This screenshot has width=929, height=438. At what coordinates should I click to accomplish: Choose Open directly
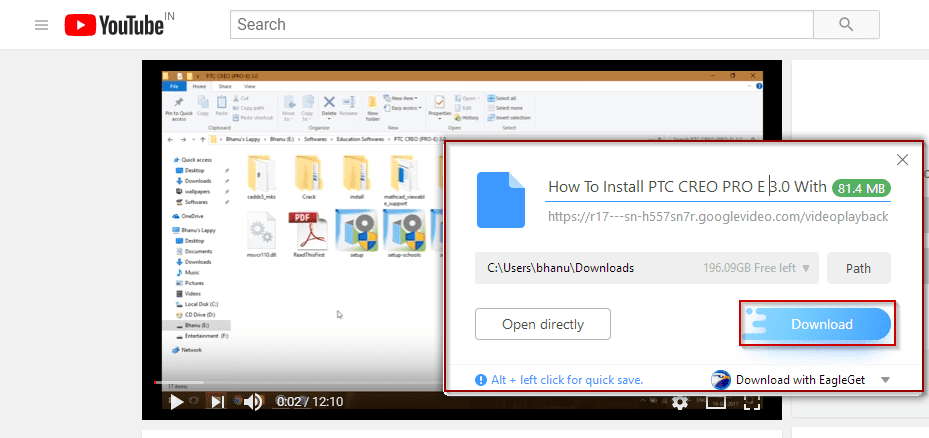tap(543, 324)
